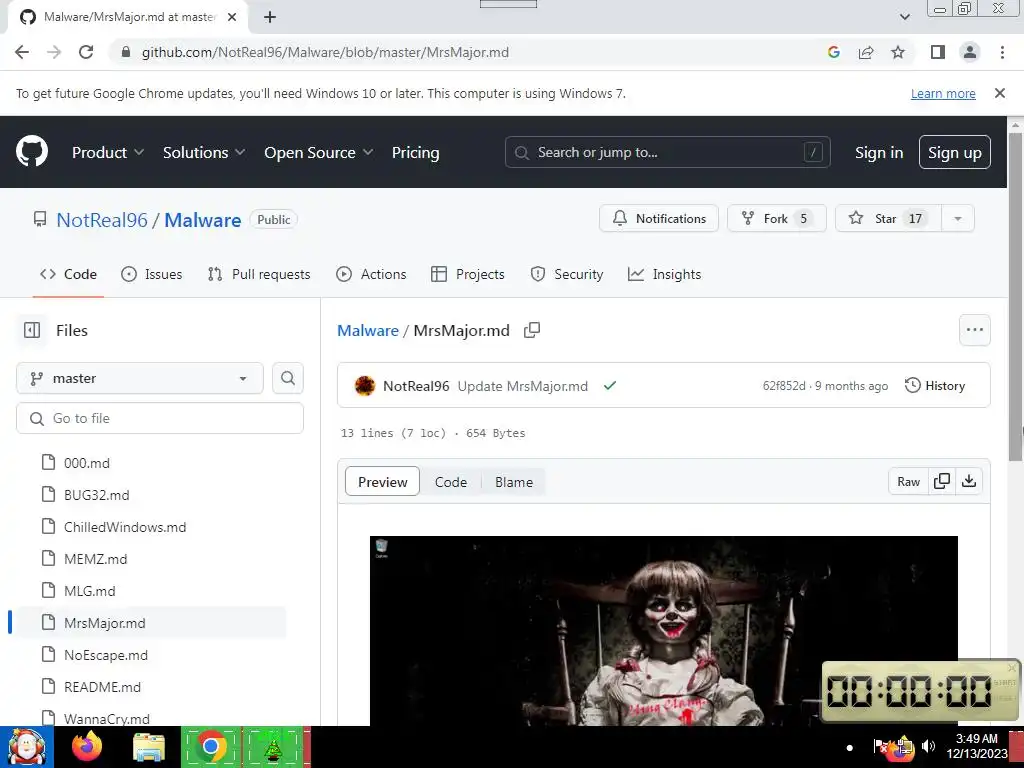Open Firefox from the taskbar
Screen dimensions: 1024x768
pyautogui.click(x=87, y=747)
